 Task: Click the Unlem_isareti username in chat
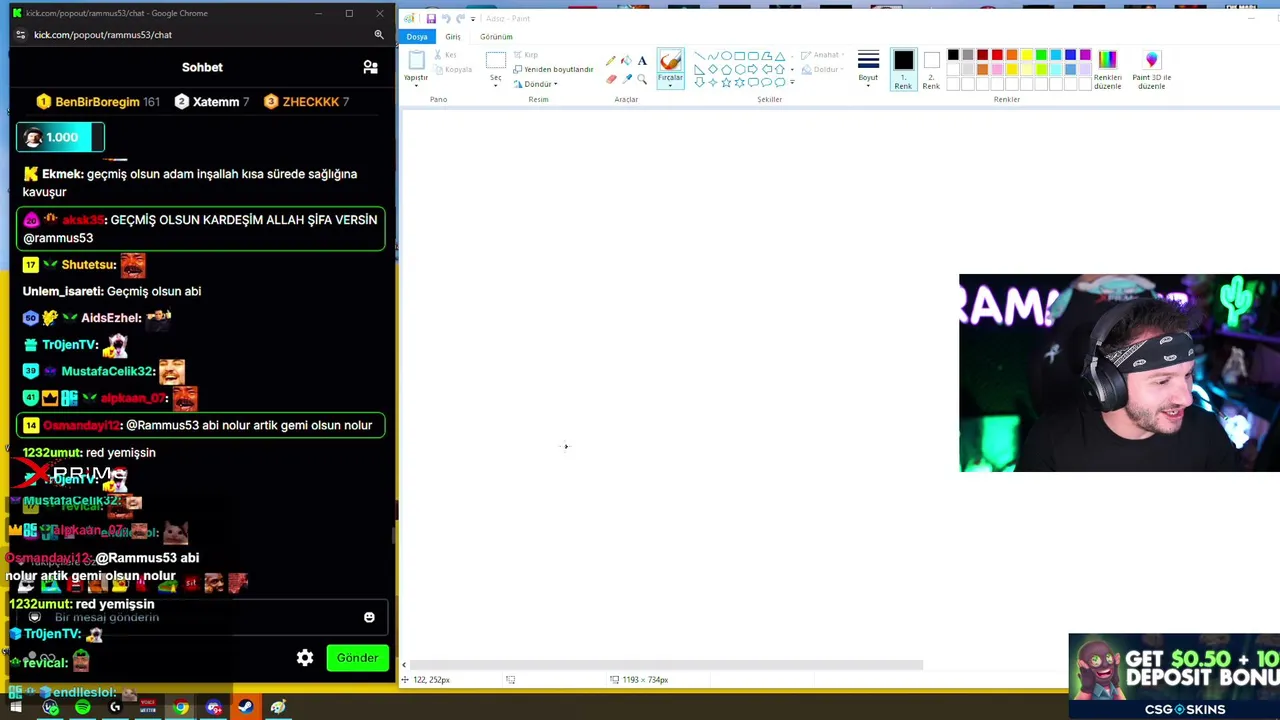coord(63,291)
